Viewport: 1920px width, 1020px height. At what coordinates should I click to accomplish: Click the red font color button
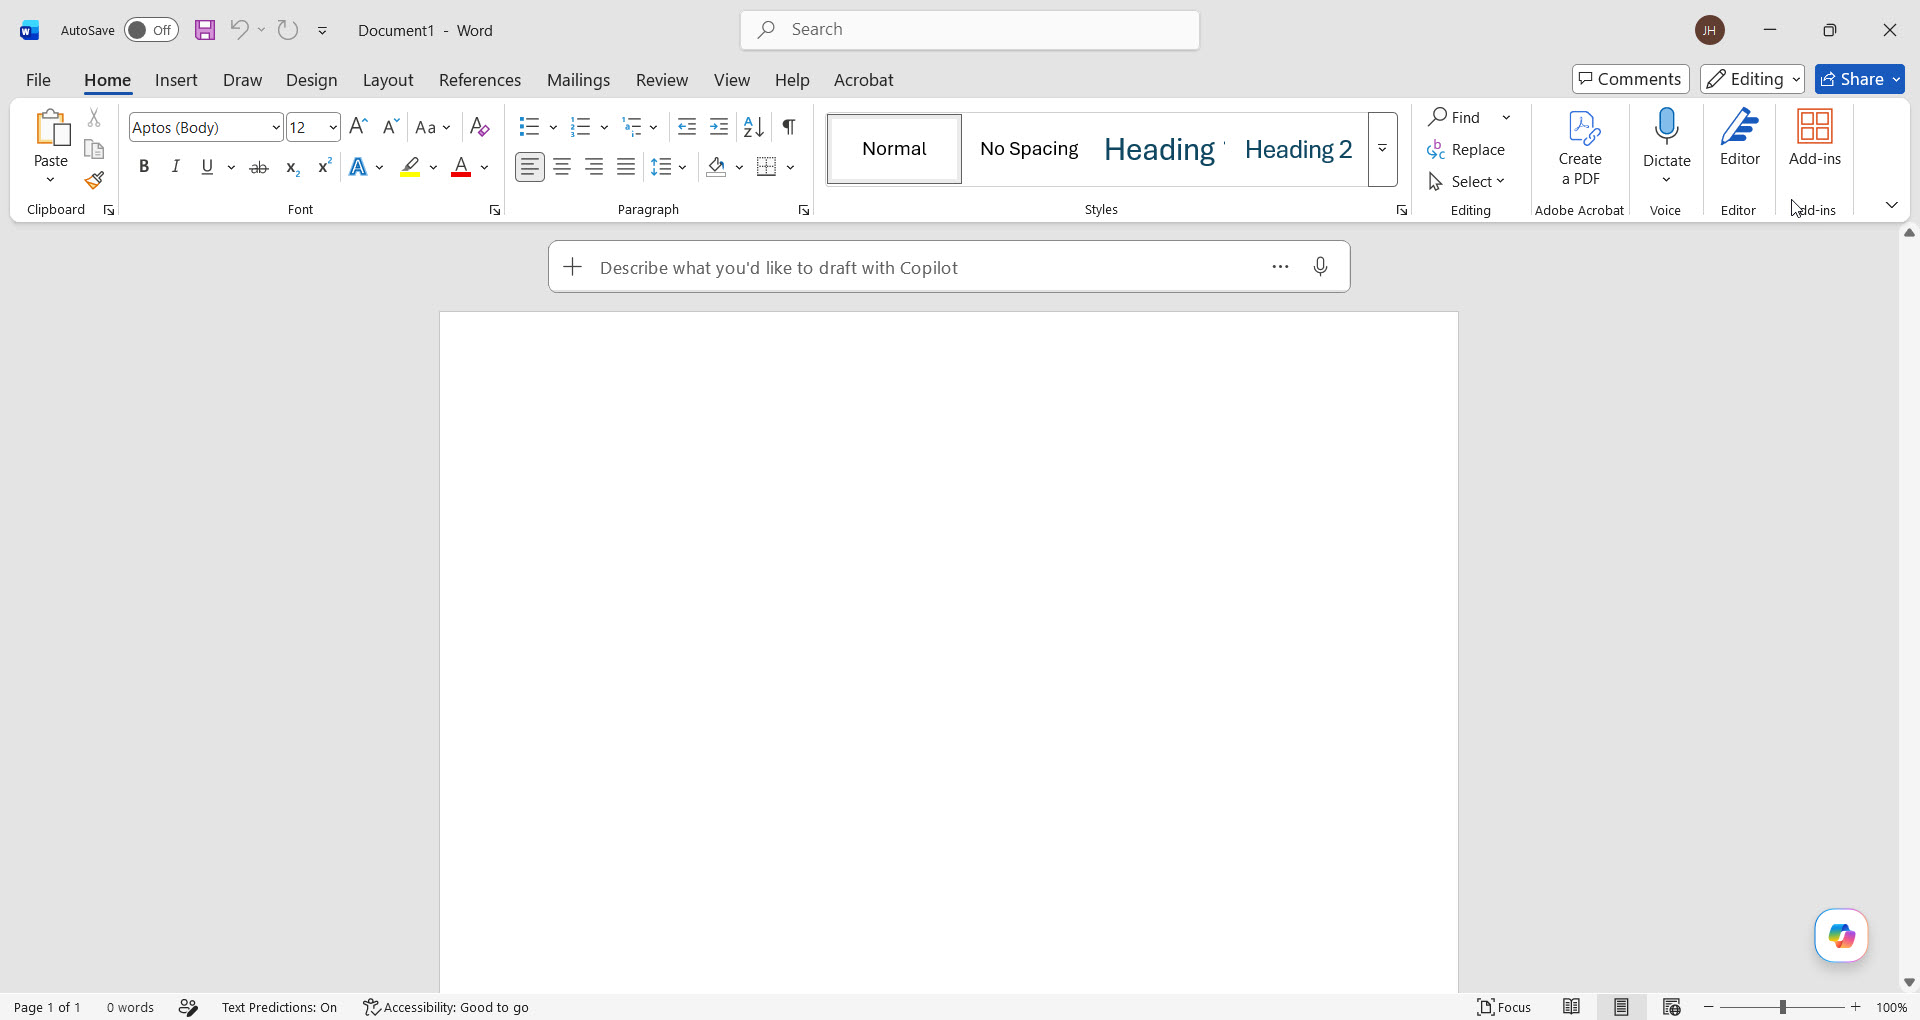click(x=461, y=167)
